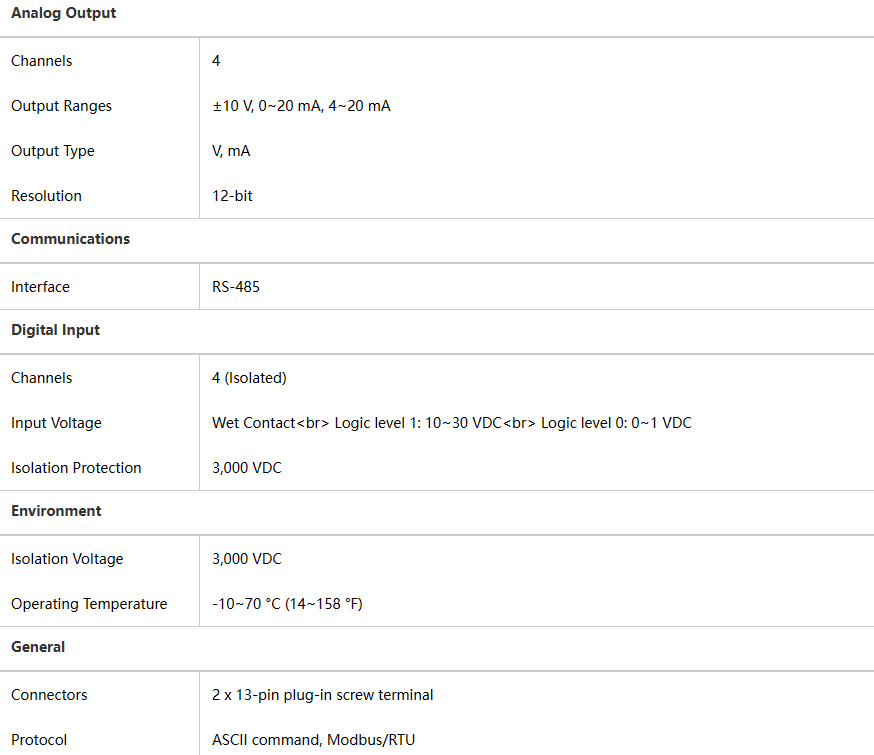The image size is (874, 755).
Task: Select the Input Voltage label
Action: (56, 423)
